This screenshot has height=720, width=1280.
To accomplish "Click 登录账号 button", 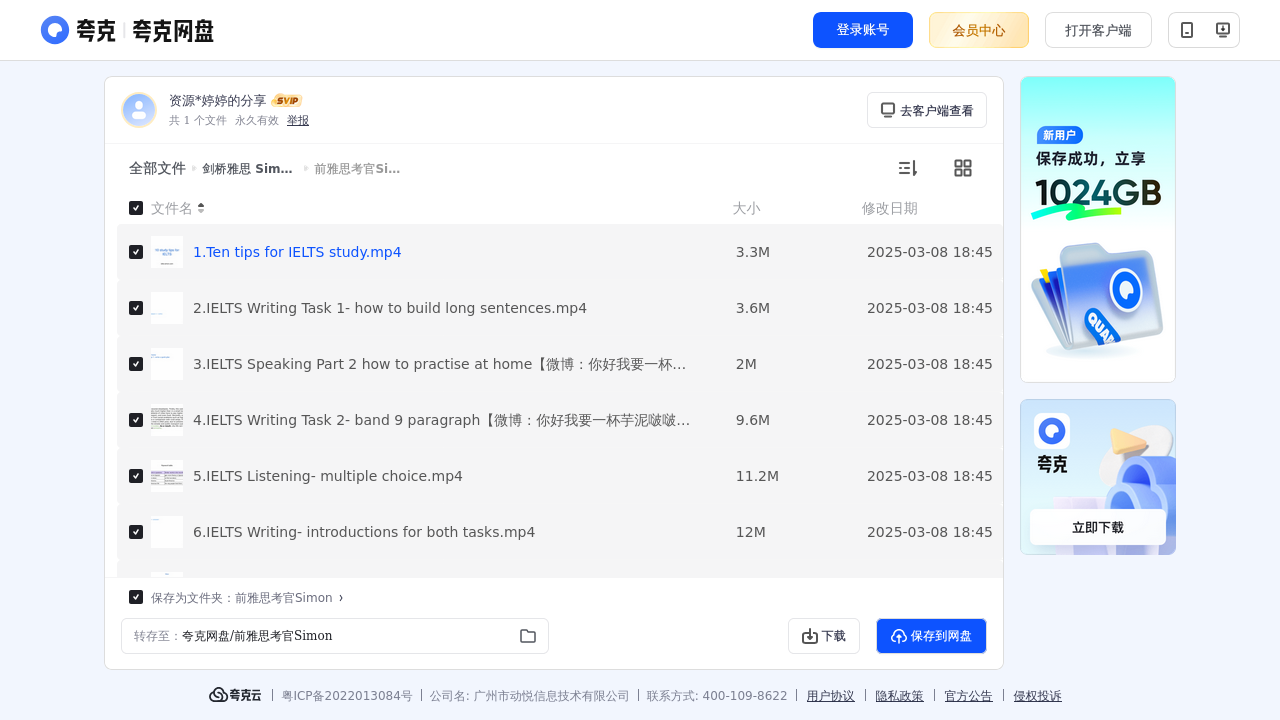I will (863, 30).
